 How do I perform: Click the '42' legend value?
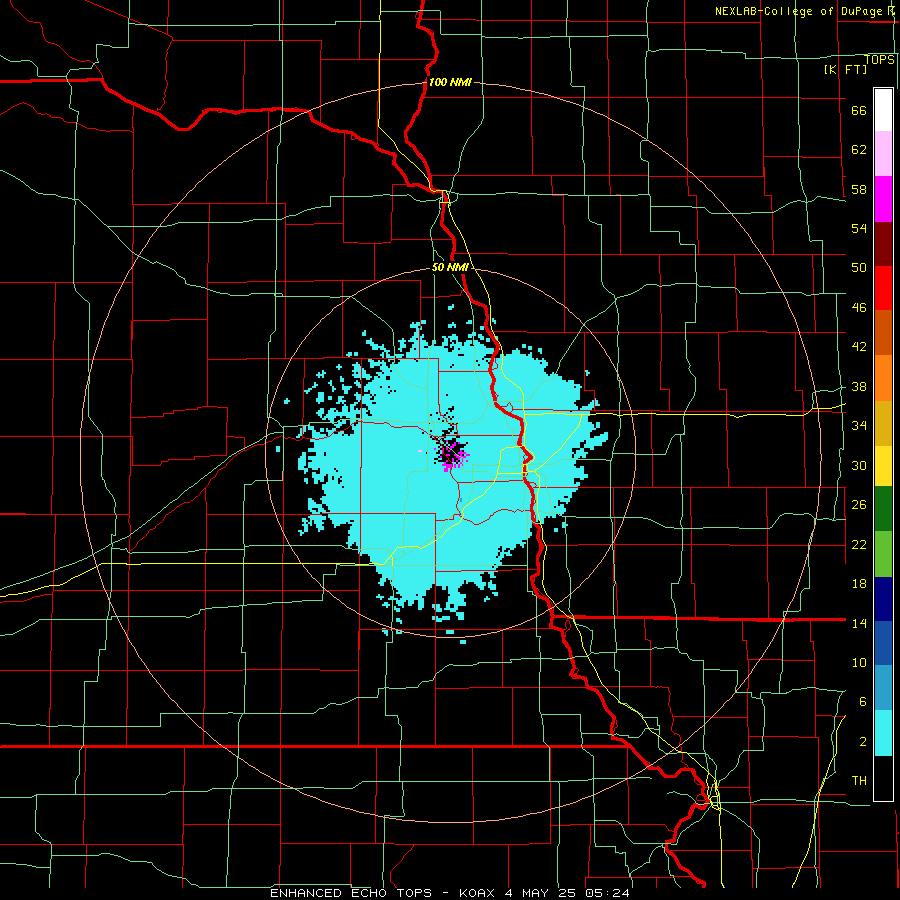(x=859, y=347)
